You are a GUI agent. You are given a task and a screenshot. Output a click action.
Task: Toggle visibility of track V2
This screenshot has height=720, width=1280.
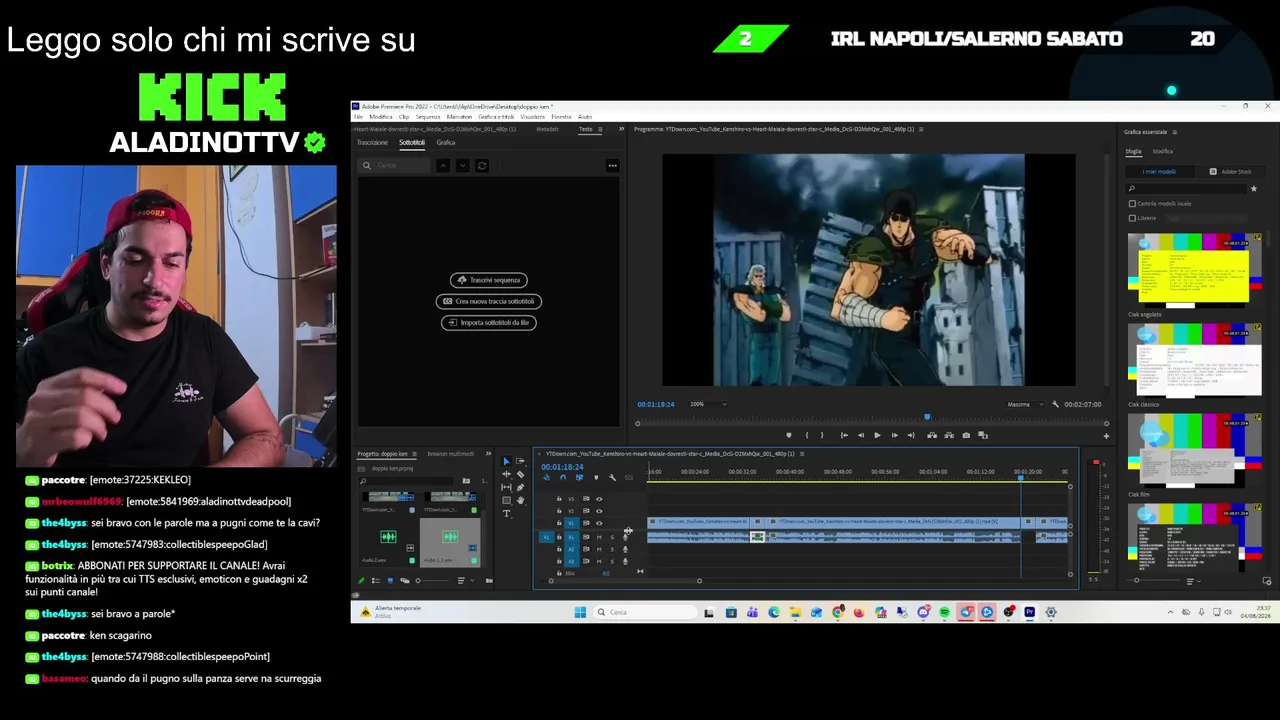tap(599, 511)
